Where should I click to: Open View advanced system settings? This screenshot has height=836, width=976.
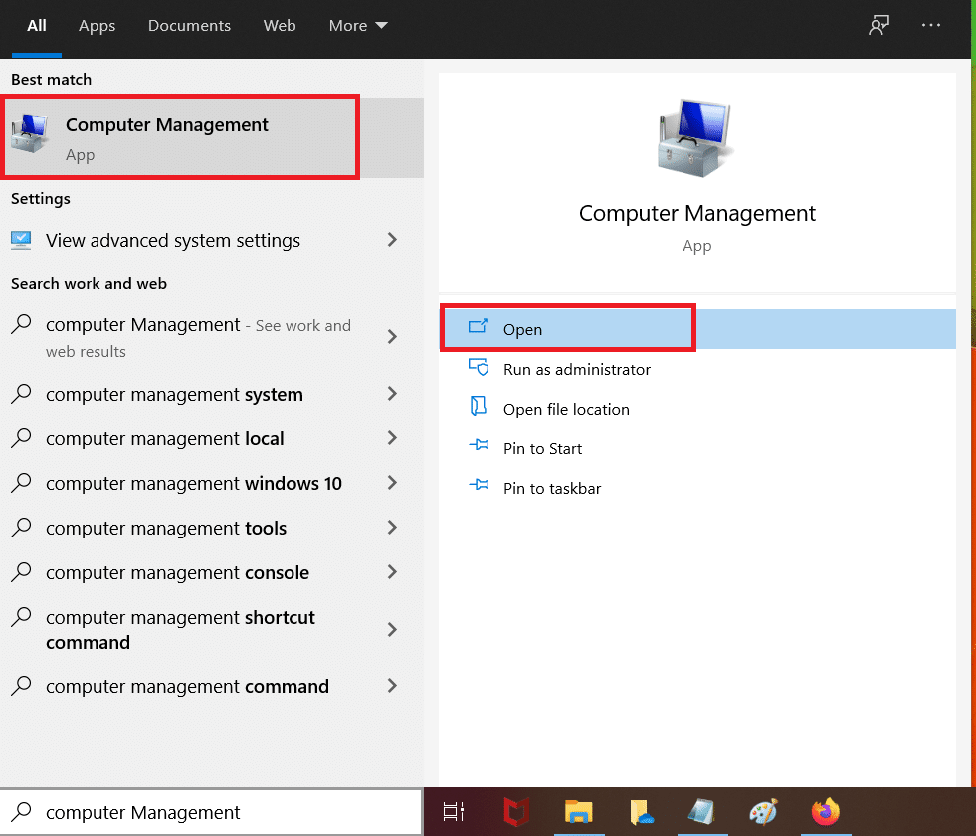(x=172, y=240)
